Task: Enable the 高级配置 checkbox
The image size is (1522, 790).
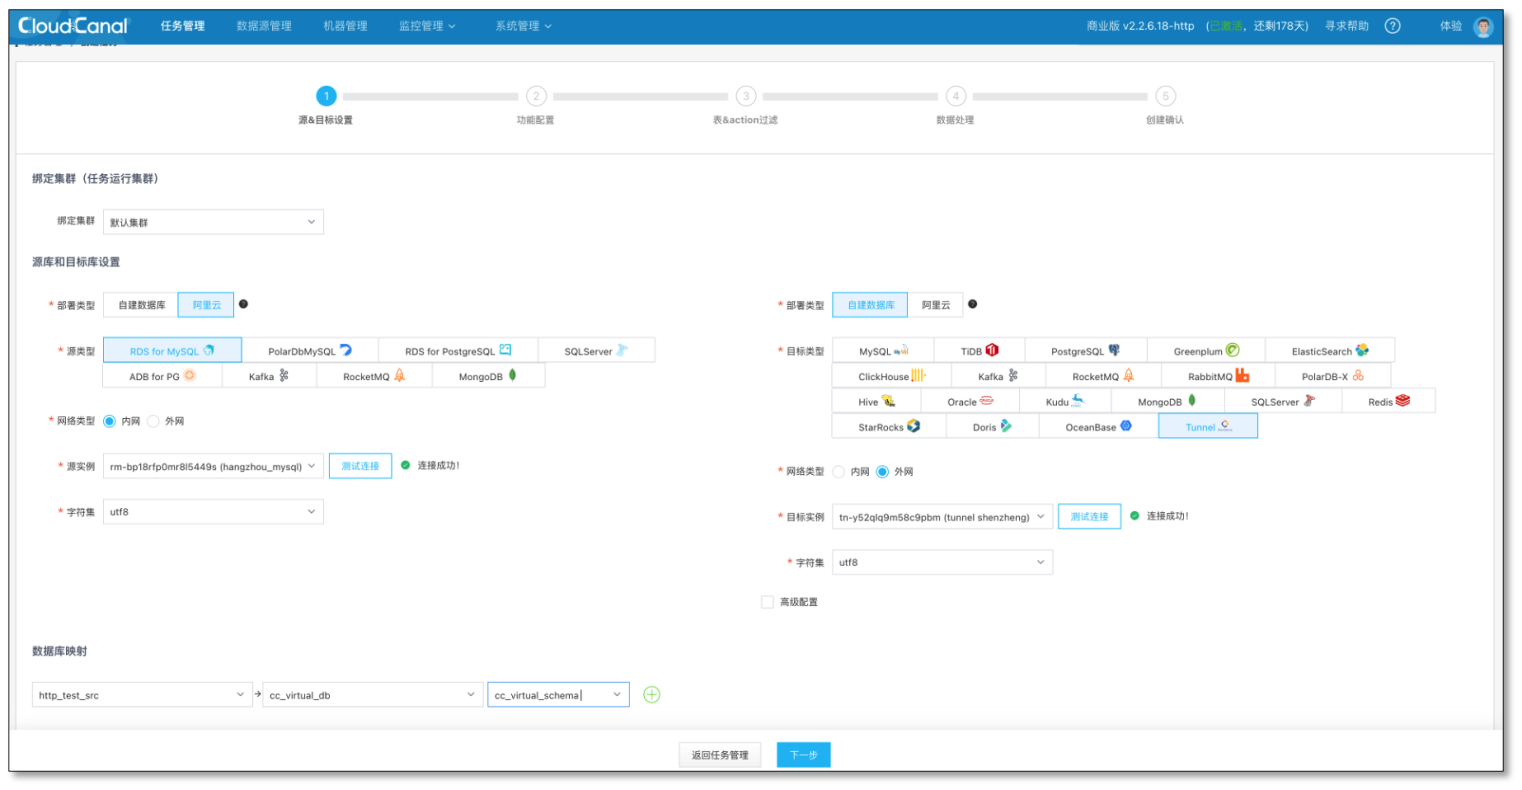Action: tap(767, 602)
